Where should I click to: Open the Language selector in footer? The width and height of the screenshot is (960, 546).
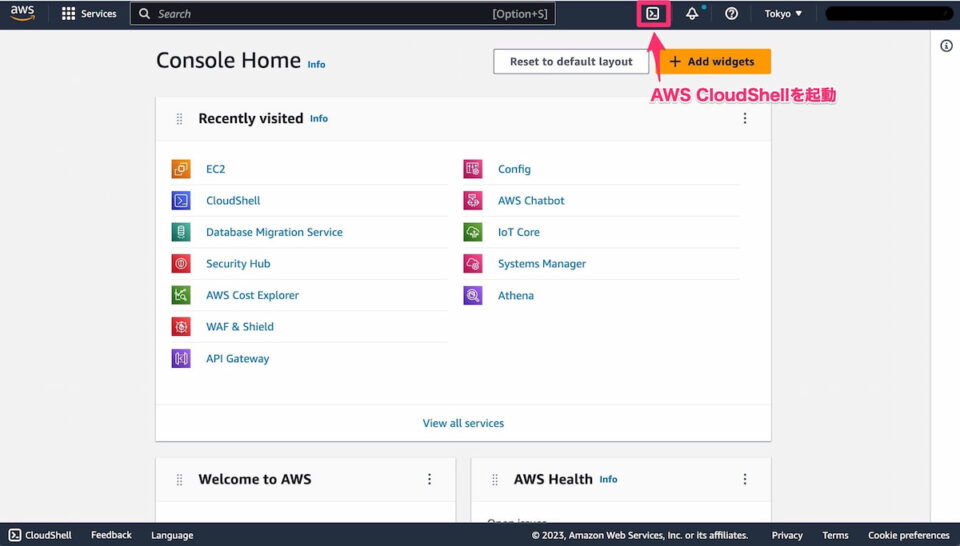click(172, 535)
